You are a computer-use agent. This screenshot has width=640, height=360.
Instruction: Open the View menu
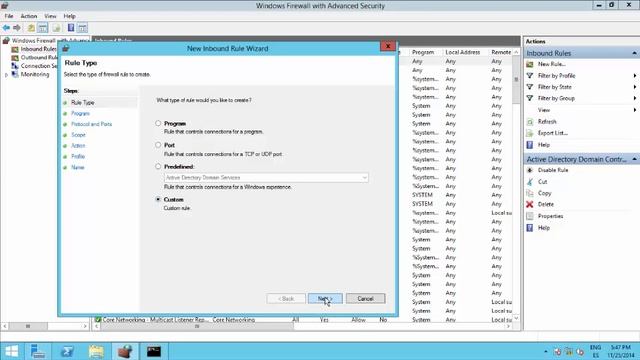pyautogui.click(x=50, y=16)
